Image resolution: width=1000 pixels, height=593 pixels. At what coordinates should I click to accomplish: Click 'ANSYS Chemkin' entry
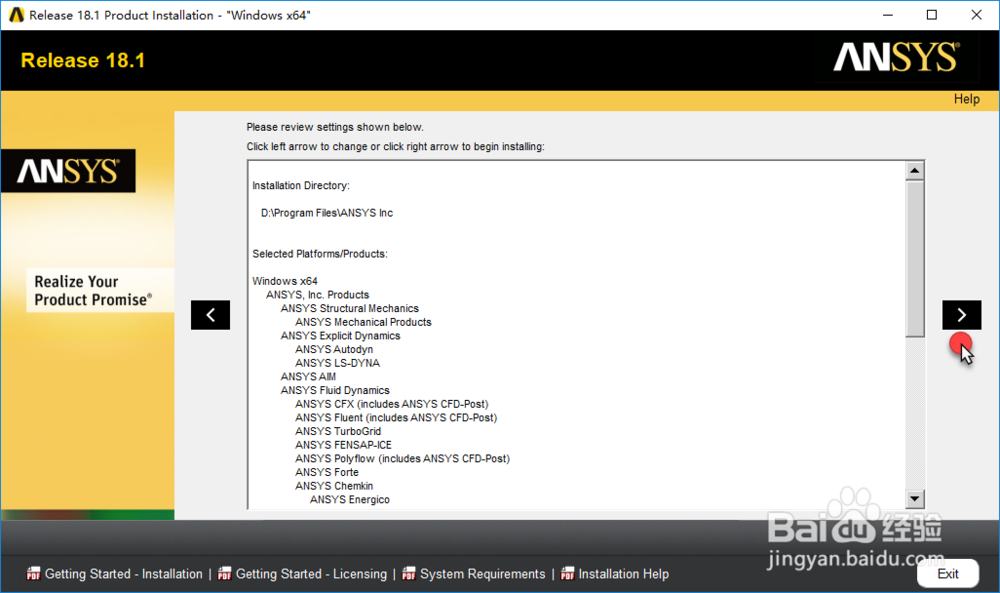click(334, 486)
